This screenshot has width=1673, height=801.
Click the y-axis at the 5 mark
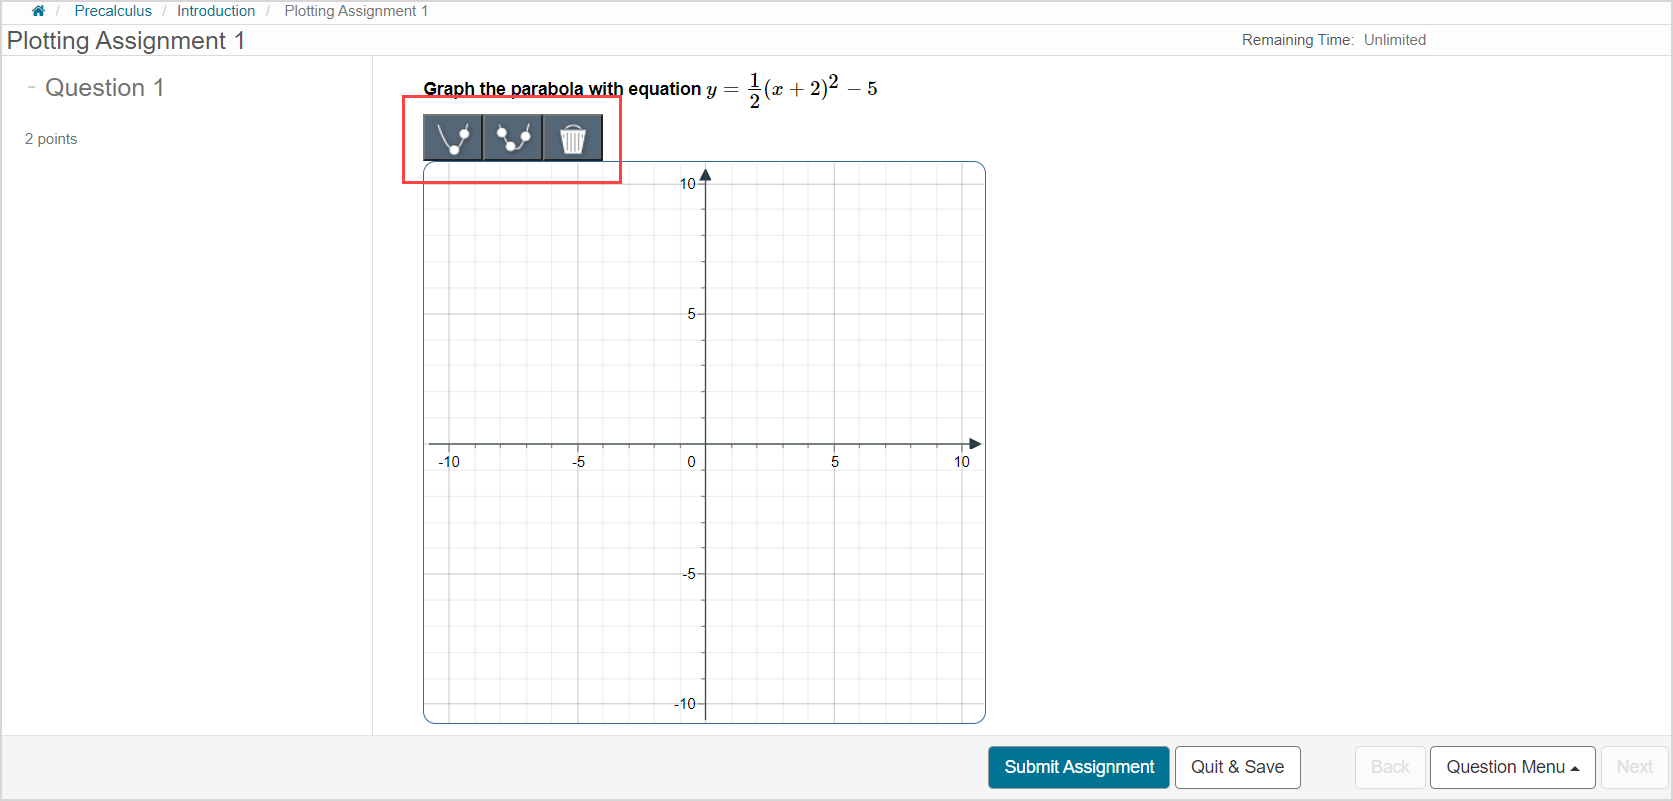pos(705,314)
